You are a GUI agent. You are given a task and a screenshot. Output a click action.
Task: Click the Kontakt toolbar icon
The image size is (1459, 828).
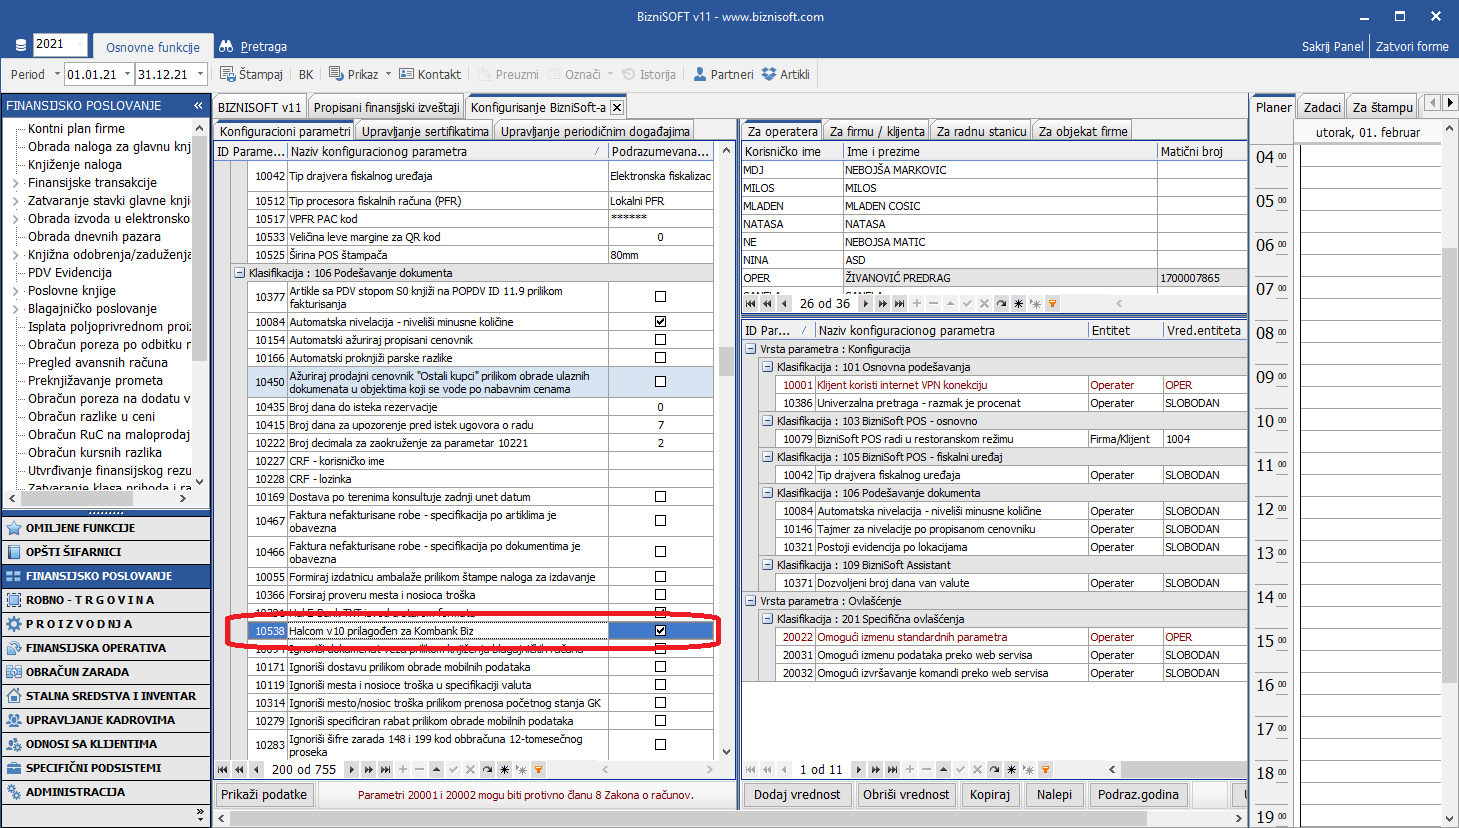coord(406,74)
